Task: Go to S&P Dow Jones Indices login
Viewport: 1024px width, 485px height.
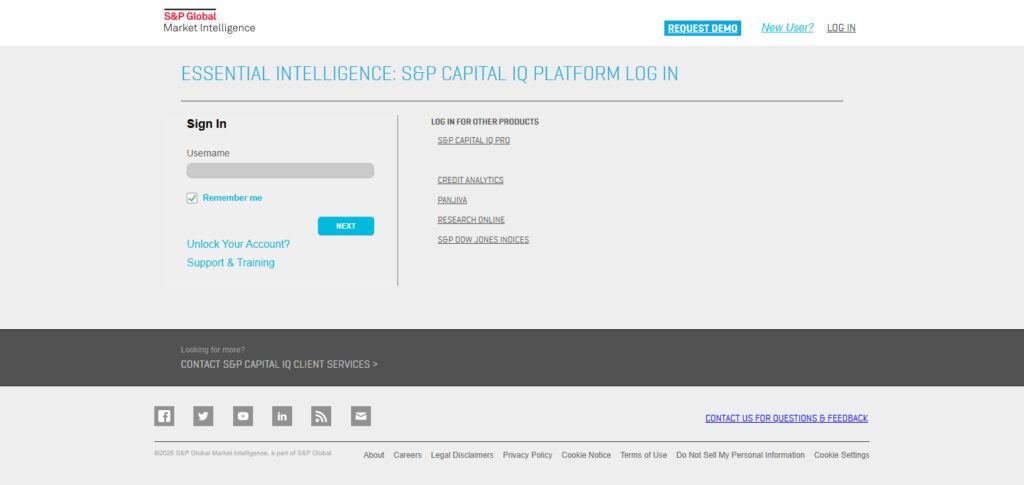Action: [x=483, y=240]
